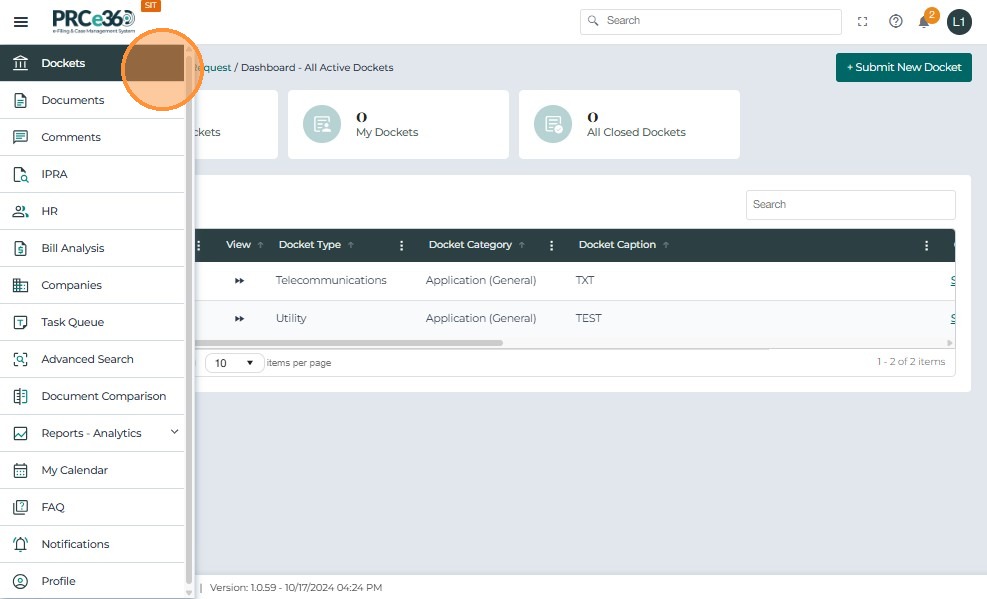
Task: Open the L1 user avatar
Action: 959,21
